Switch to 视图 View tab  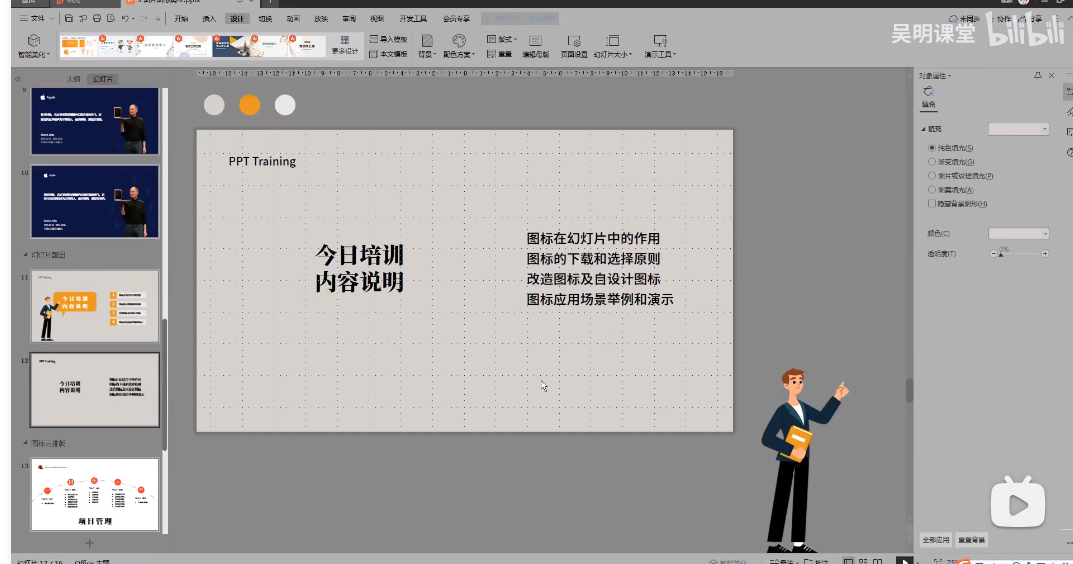click(x=376, y=18)
